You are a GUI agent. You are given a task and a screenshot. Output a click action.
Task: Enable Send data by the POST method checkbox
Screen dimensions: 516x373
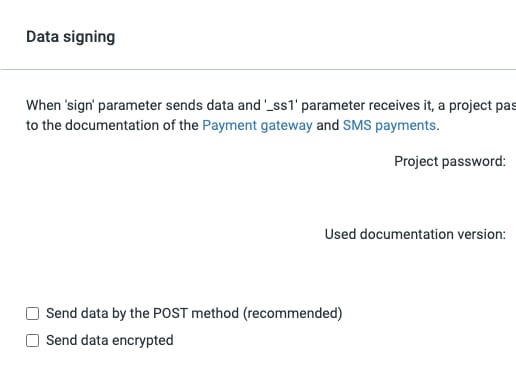32,314
